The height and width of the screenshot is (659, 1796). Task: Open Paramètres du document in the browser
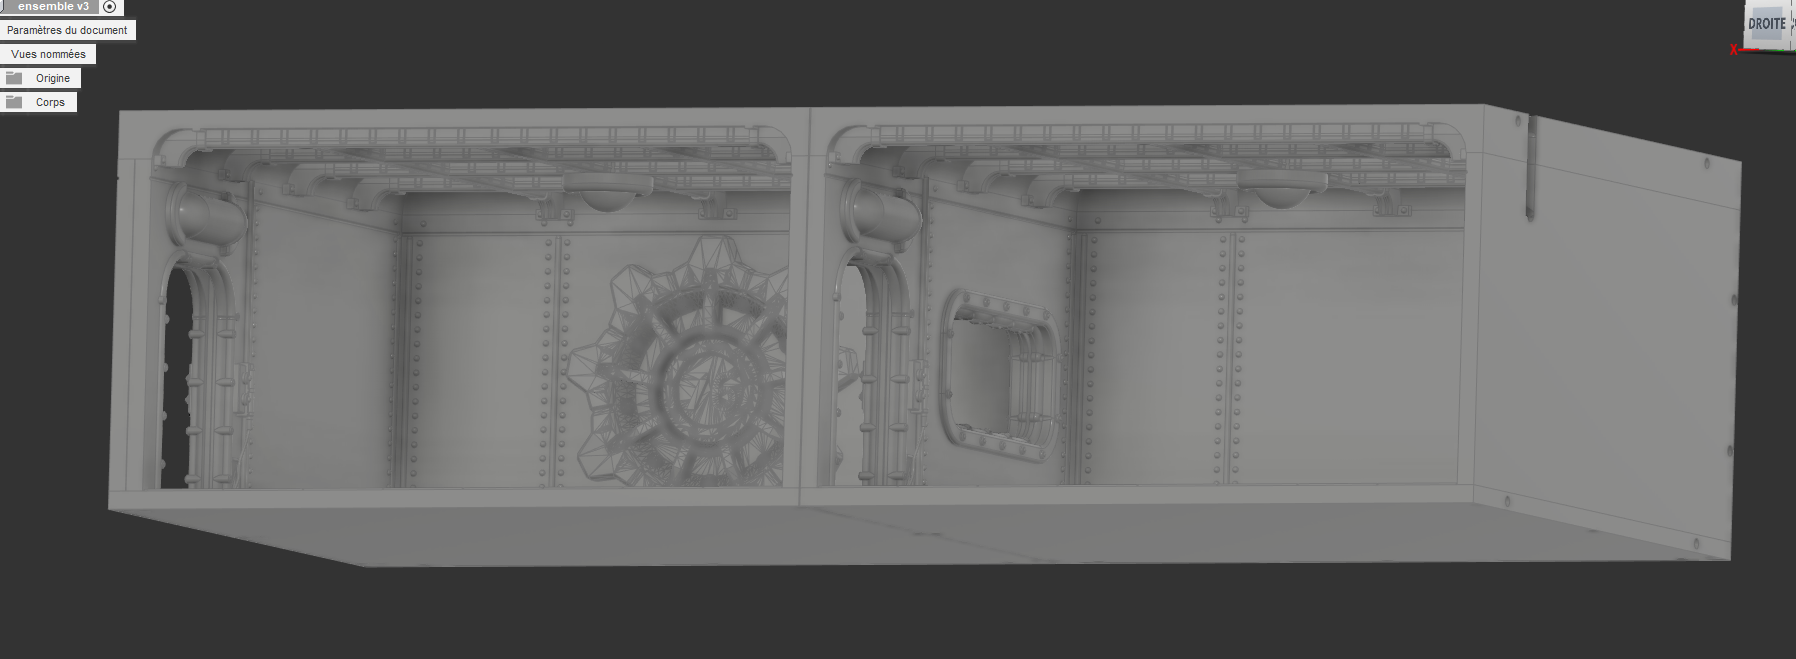pyautogui.click(x=67, y=30)
